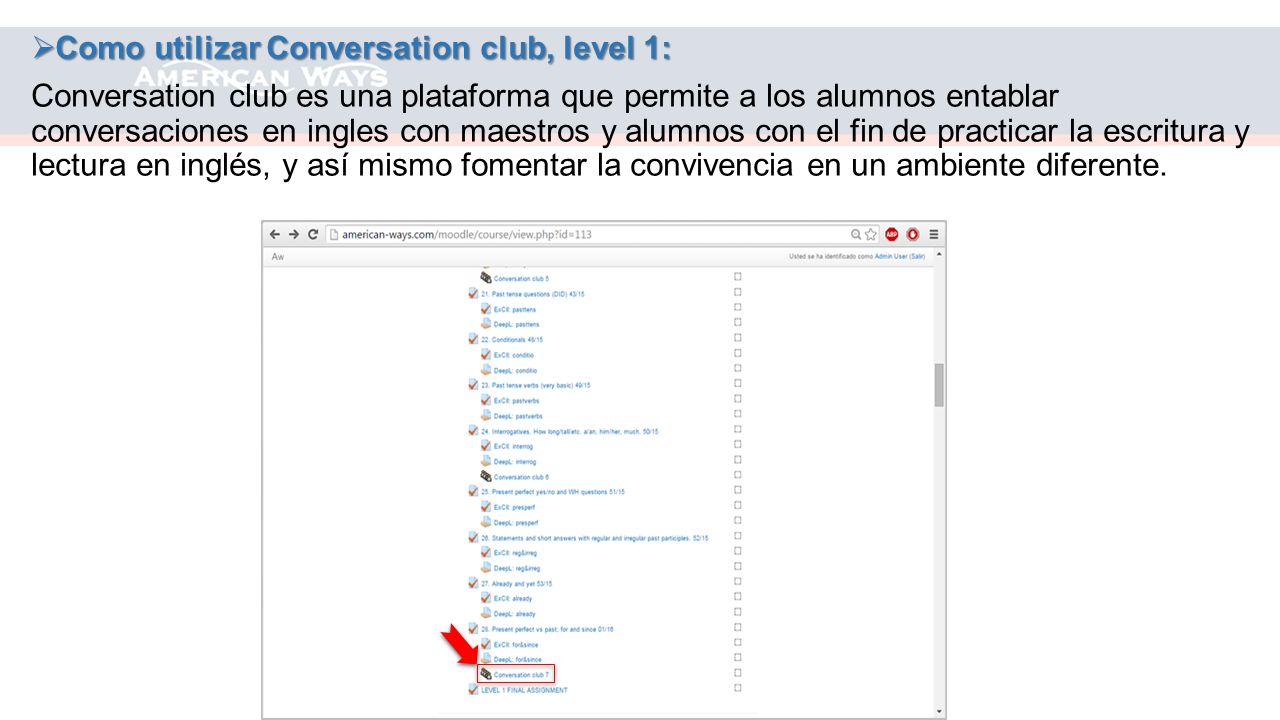
Task: Open the ExCll: for&since link
Action: (x=517, y=644)
